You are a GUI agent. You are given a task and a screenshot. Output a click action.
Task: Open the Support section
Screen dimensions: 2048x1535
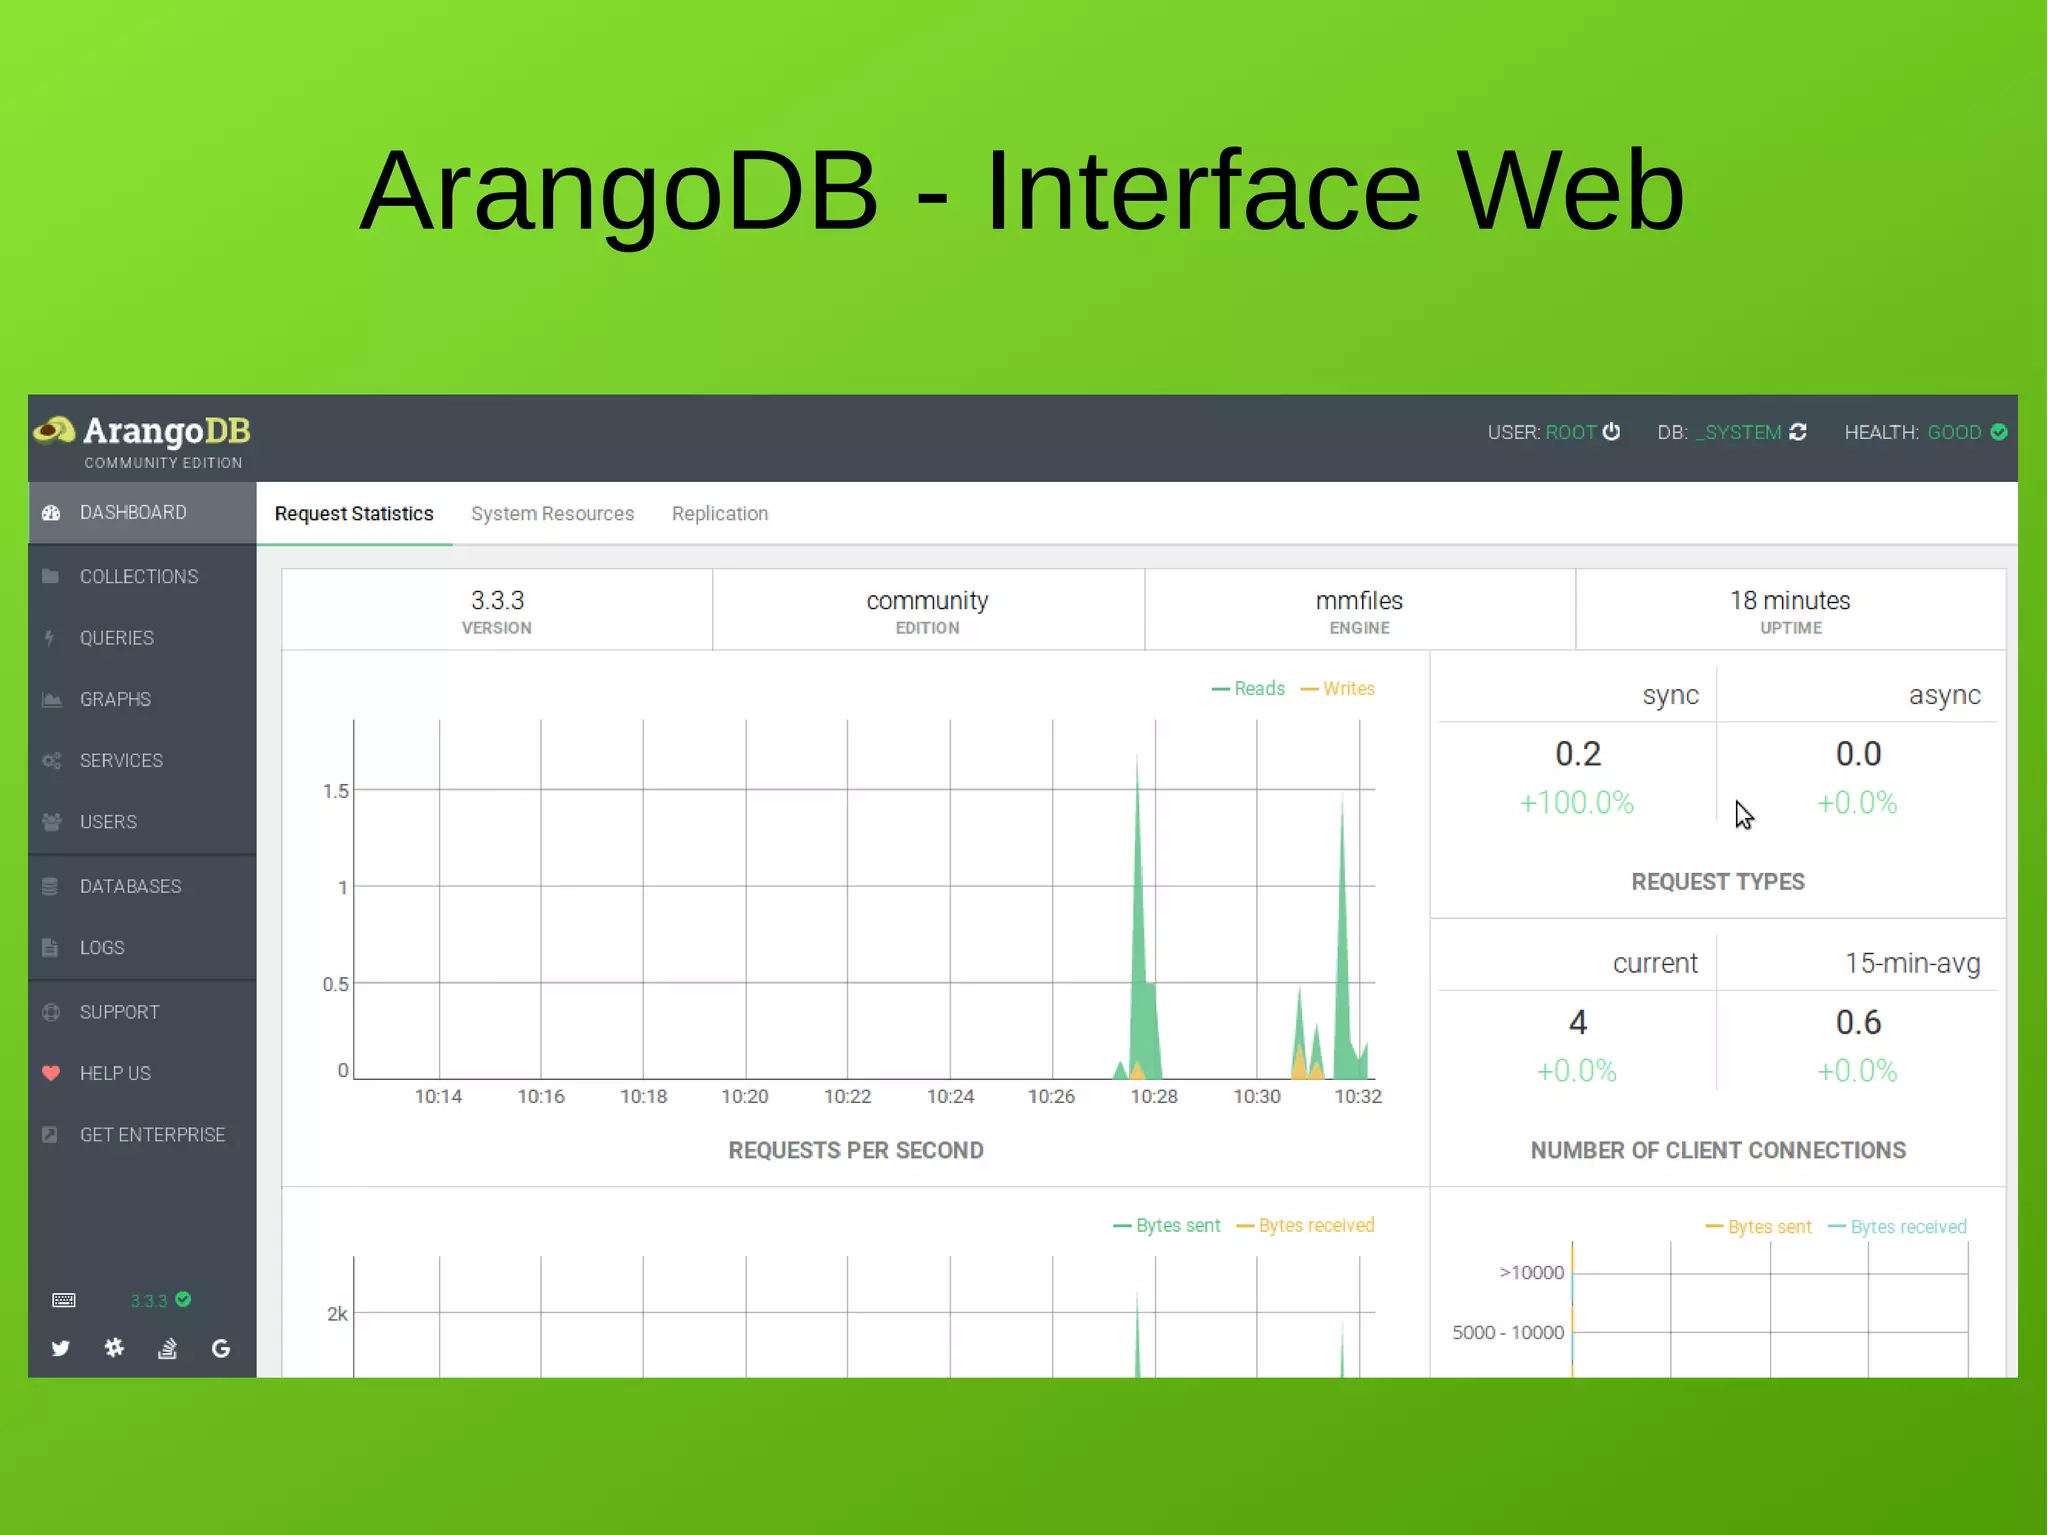[x=142, y=1012]
